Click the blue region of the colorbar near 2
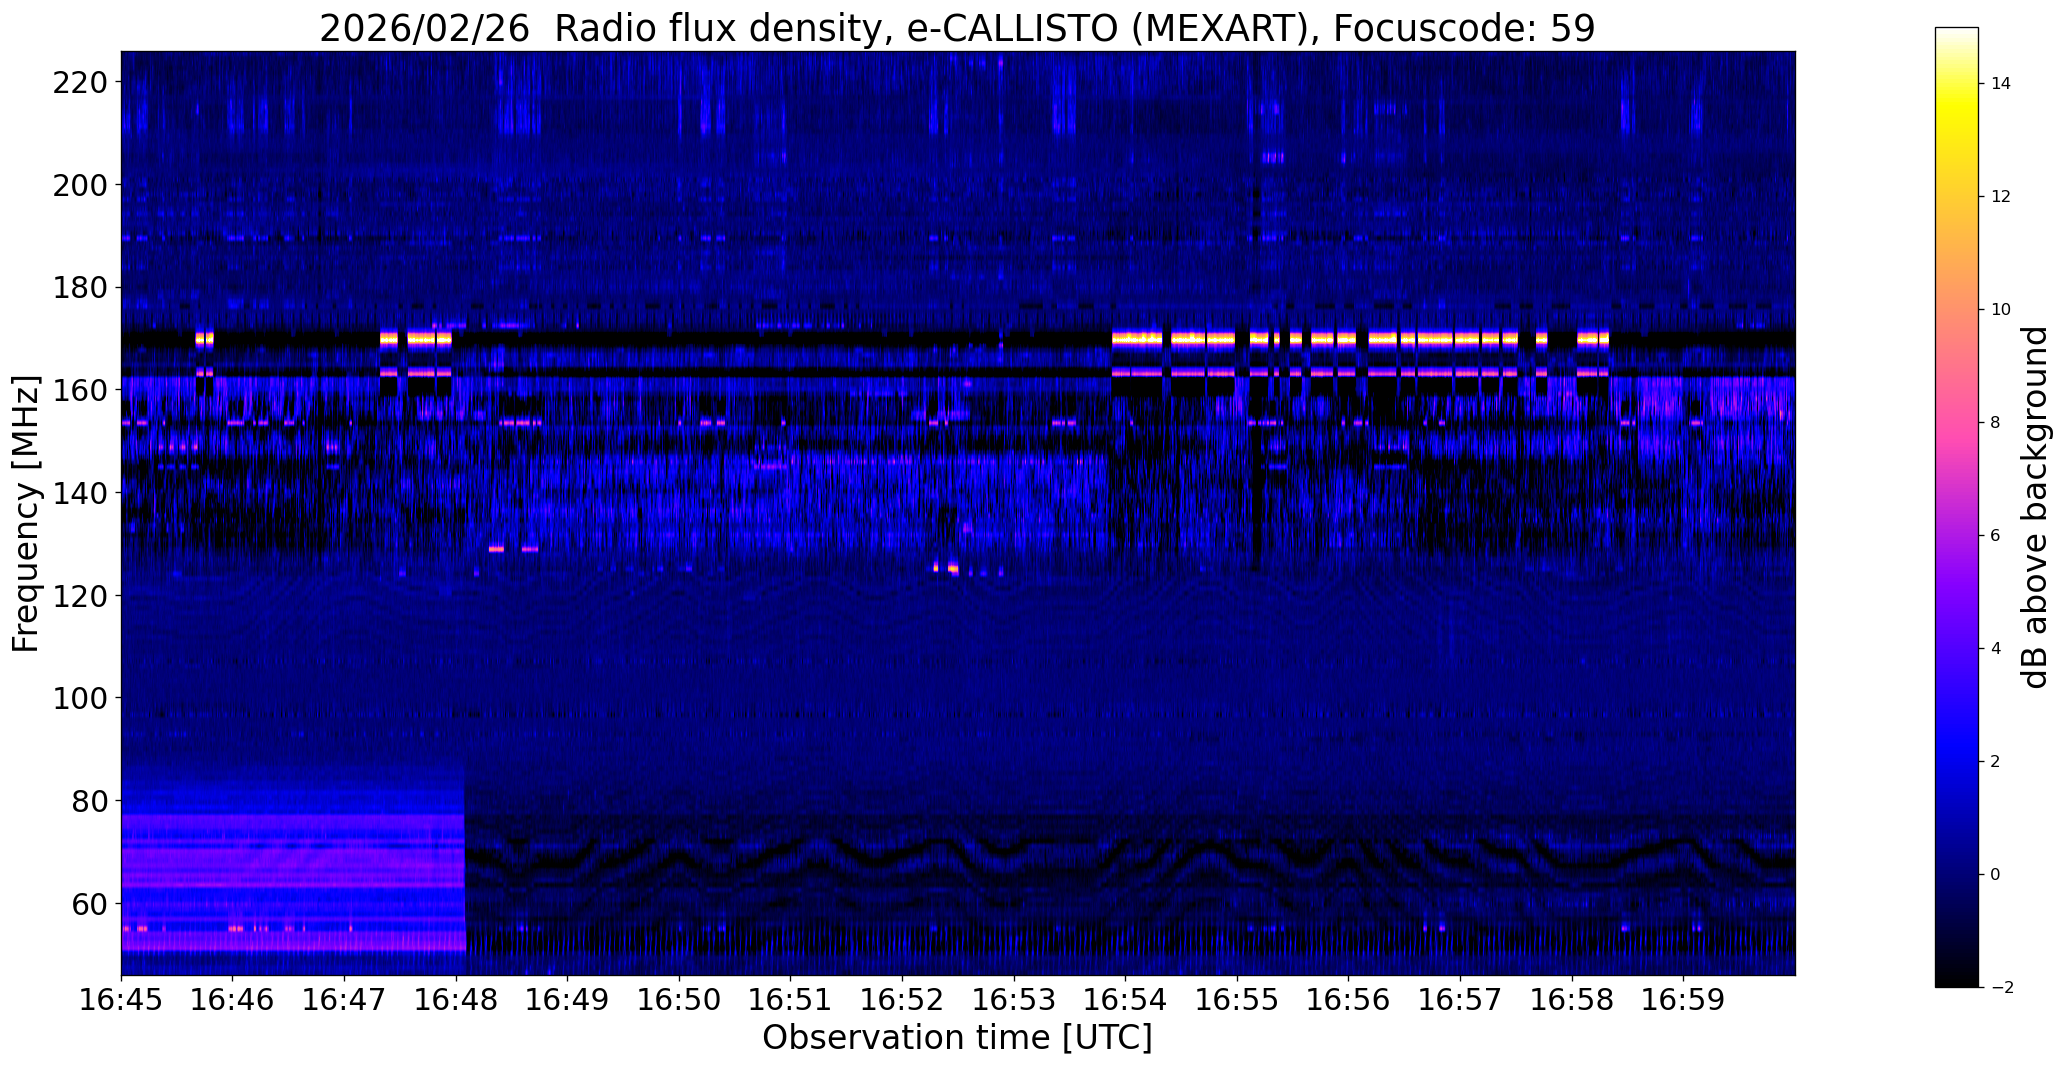 tap(1957, 762)
